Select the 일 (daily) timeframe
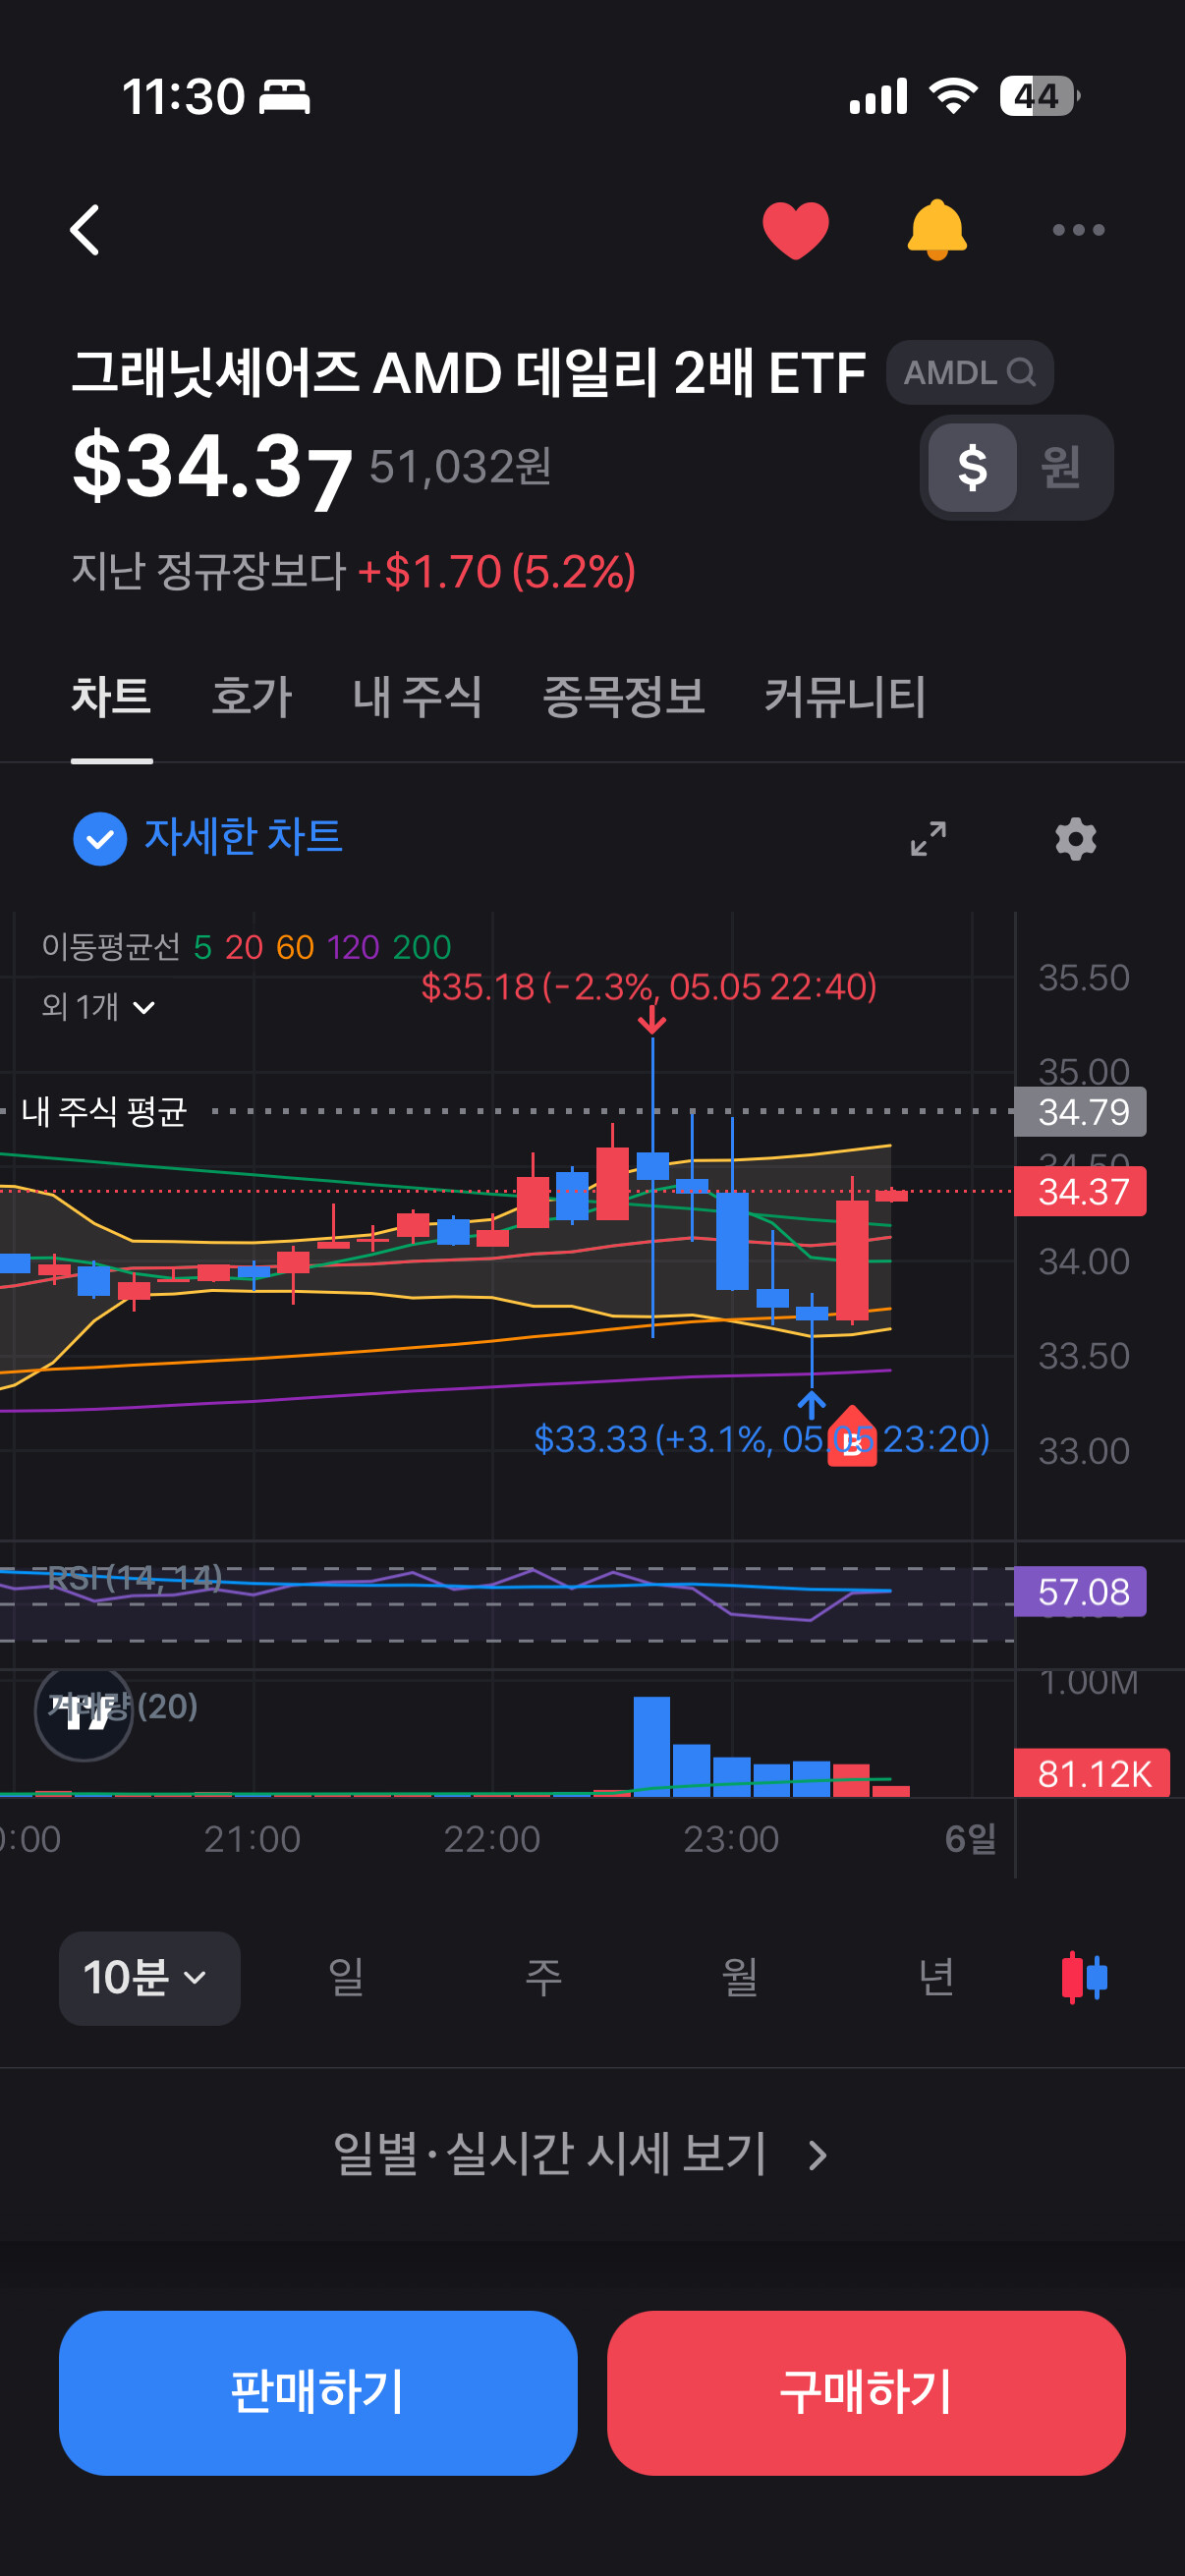Viewport: 1185px width, 2576px height. click(346, 1977)
